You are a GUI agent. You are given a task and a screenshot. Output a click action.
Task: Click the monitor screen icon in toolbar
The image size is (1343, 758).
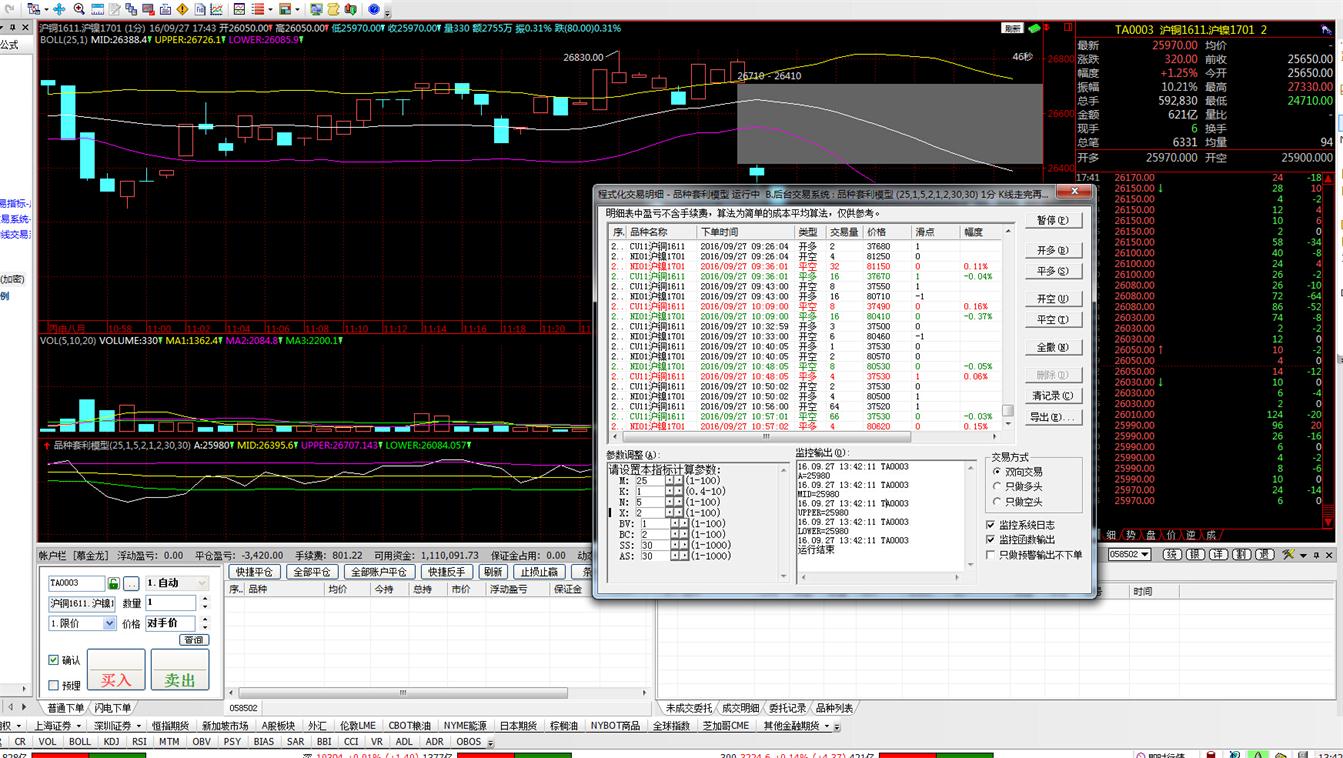point(316,9)
